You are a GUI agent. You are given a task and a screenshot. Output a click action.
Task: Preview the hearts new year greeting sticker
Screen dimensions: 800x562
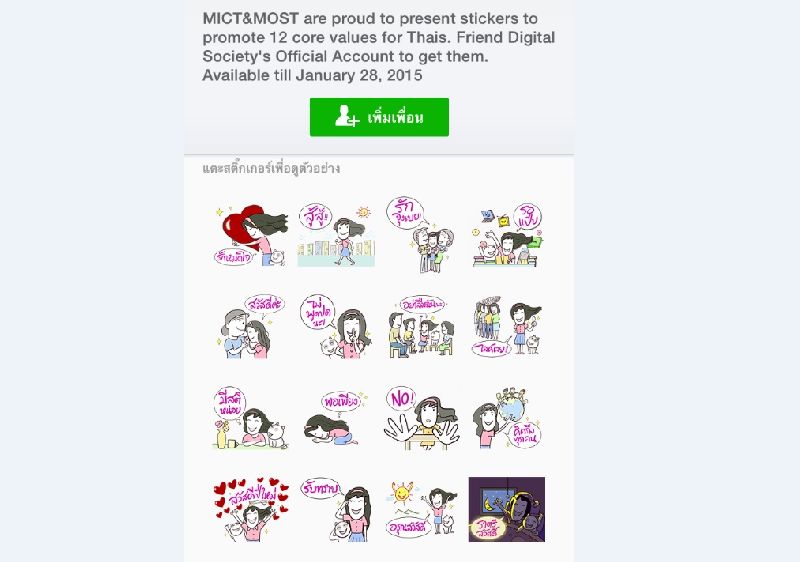(251, 509)
